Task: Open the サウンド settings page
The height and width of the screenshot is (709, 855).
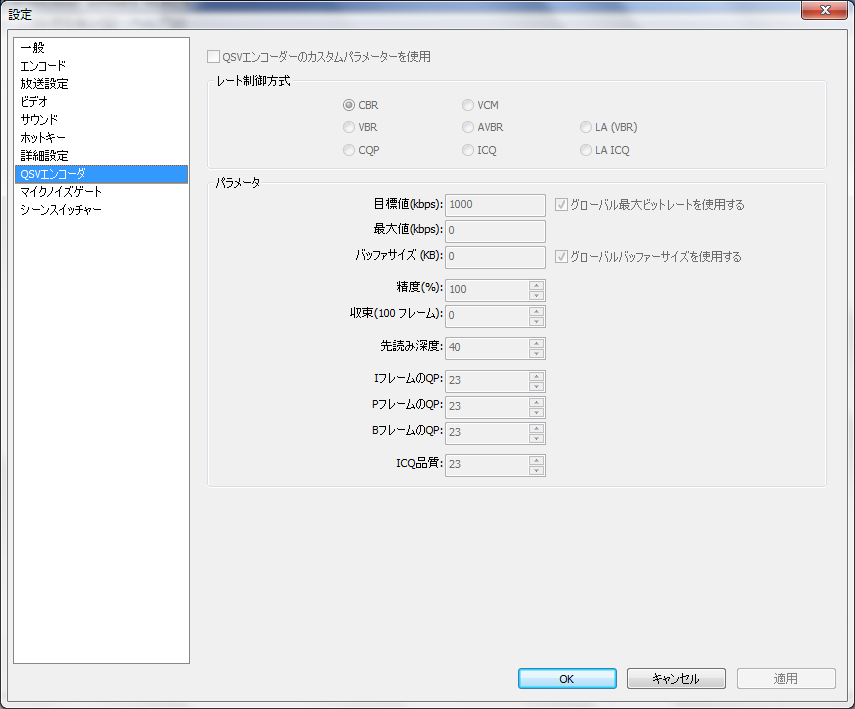Action: [101, 120]
